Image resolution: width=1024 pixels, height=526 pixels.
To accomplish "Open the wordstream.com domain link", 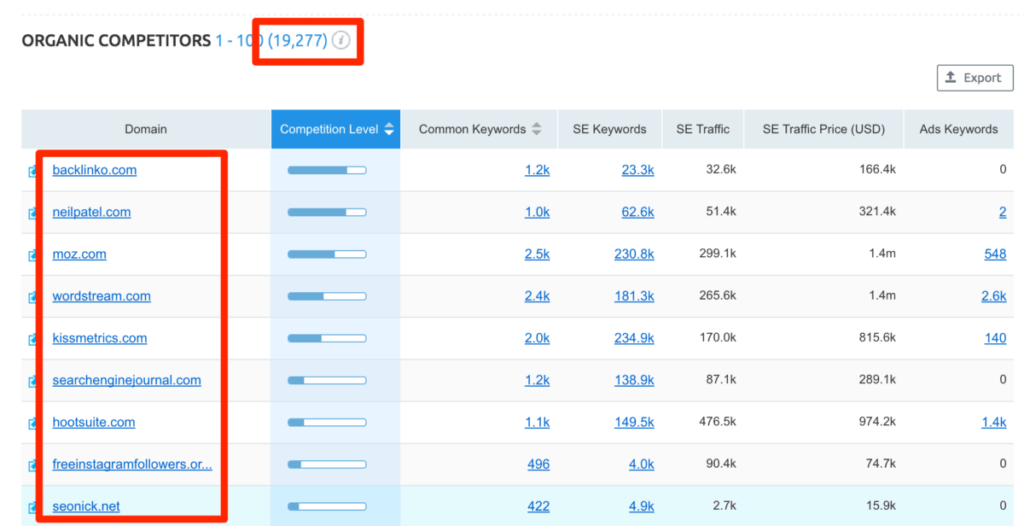I will coord(101,296).
